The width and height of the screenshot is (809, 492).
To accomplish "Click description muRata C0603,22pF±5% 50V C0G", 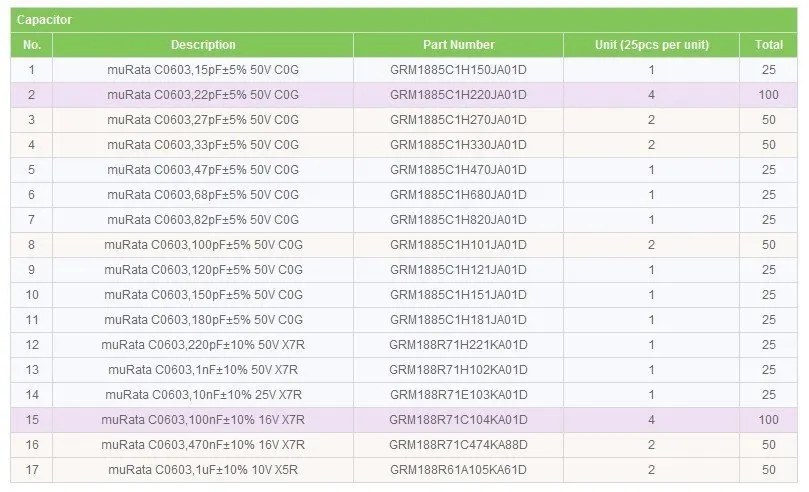I will [x=203, y=95].
